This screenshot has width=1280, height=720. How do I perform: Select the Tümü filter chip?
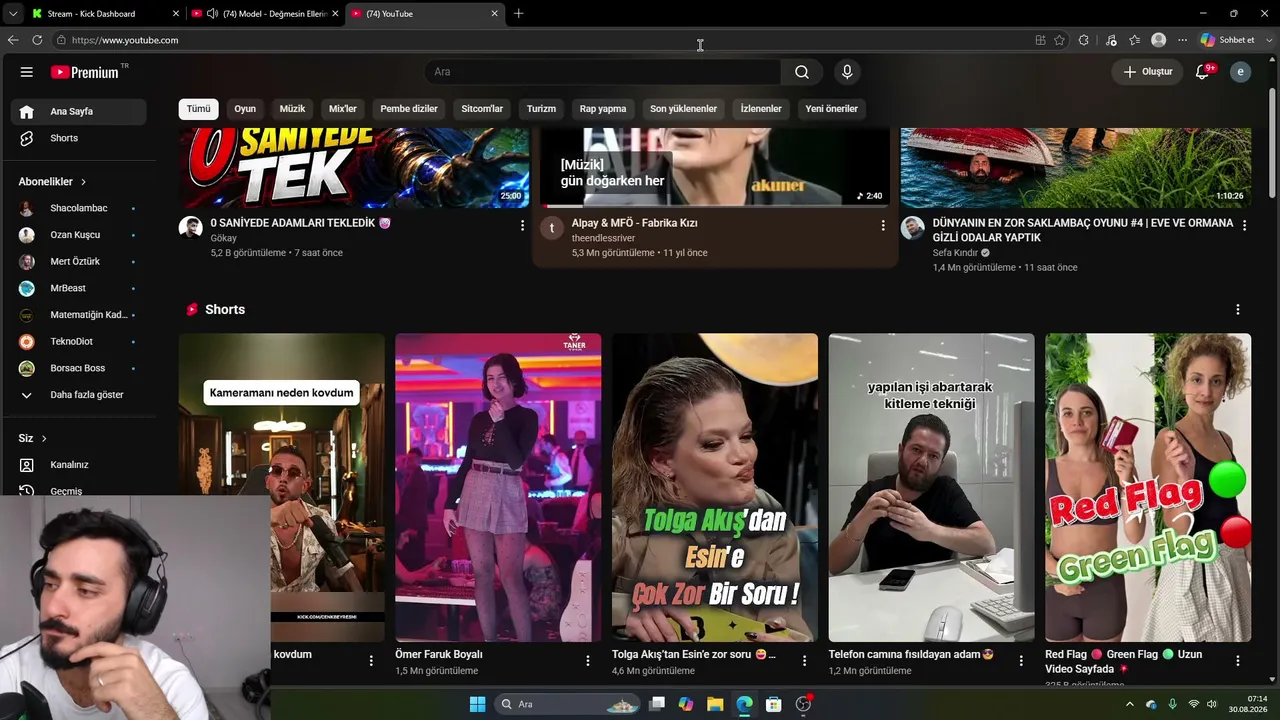(x=199, y=109)
